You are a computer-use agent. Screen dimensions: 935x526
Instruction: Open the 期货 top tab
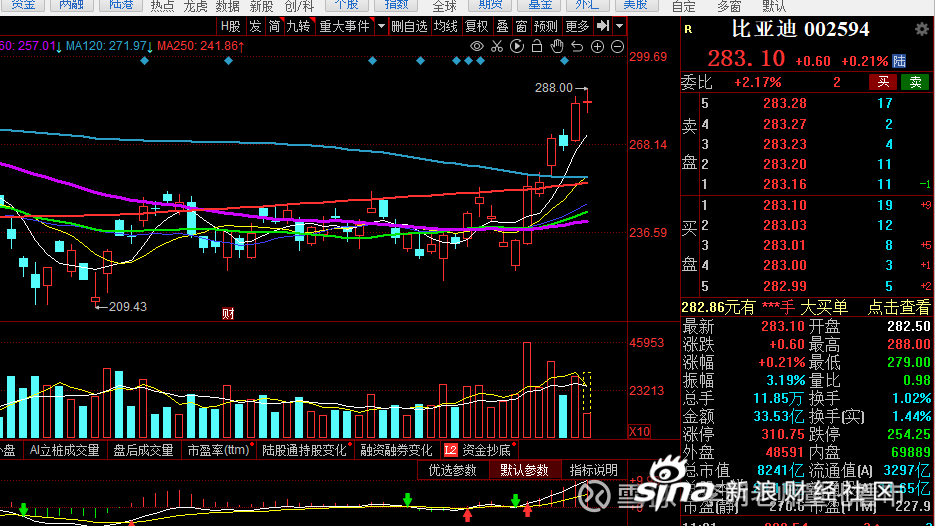(x=490, y=5)
